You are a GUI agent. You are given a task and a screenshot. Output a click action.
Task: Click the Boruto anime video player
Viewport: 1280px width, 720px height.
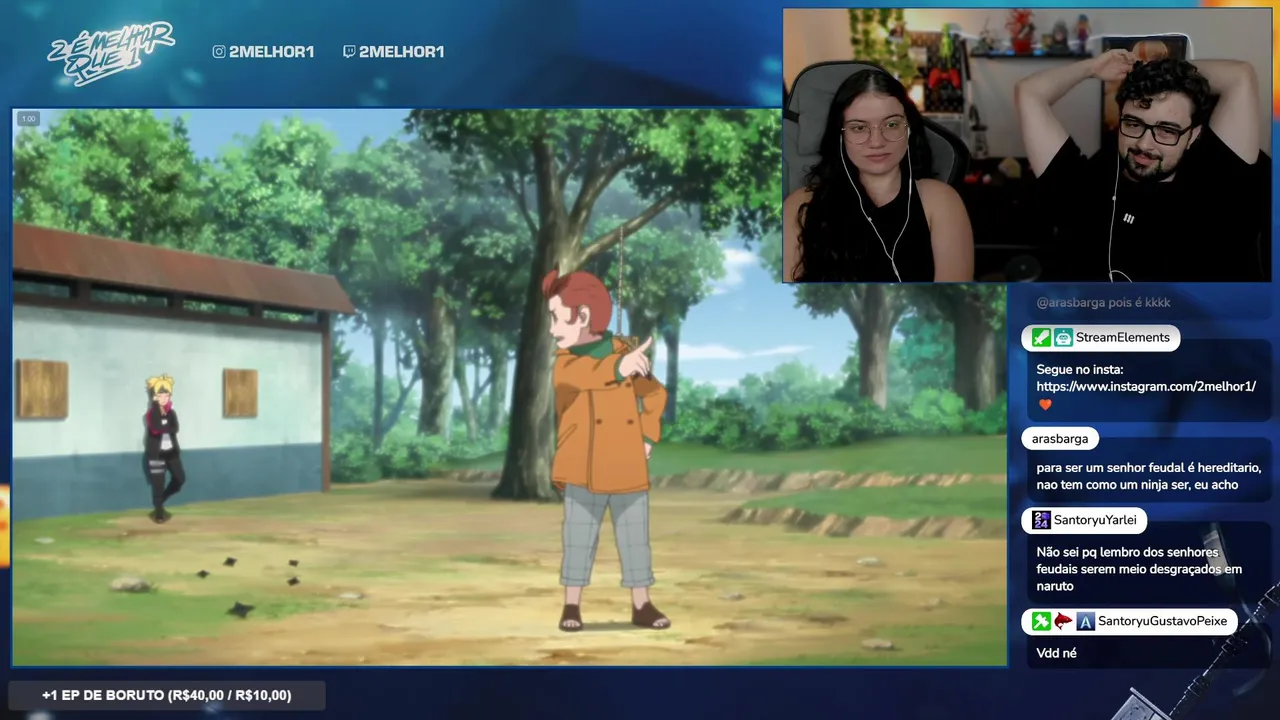tap(510, 387)
